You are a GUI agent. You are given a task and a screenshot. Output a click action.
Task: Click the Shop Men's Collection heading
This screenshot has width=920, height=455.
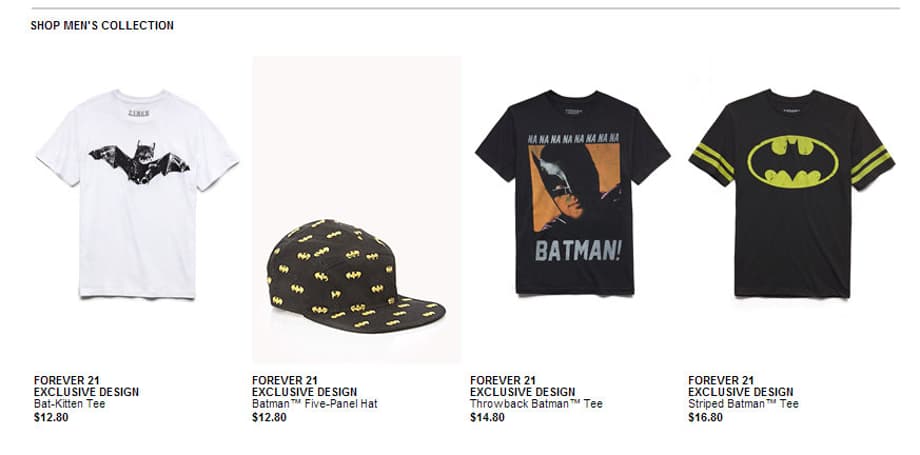coord(102,25)
